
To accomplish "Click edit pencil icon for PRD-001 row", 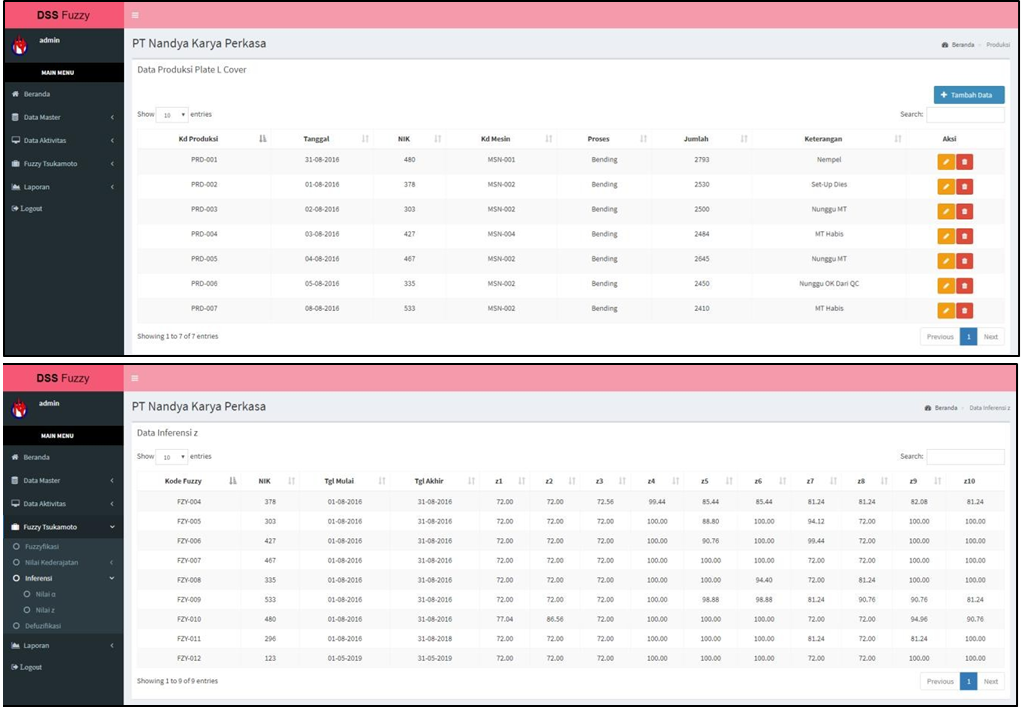I will pos(945,160).
